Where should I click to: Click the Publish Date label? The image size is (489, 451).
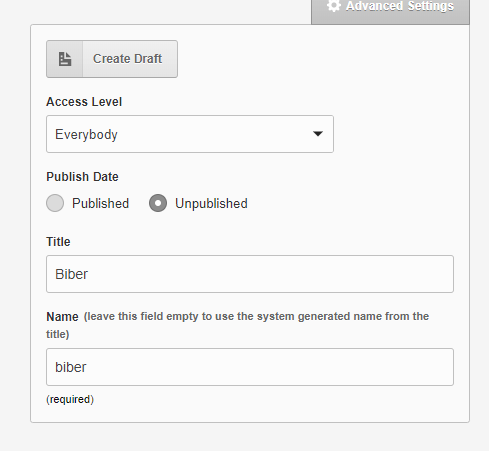82,177
